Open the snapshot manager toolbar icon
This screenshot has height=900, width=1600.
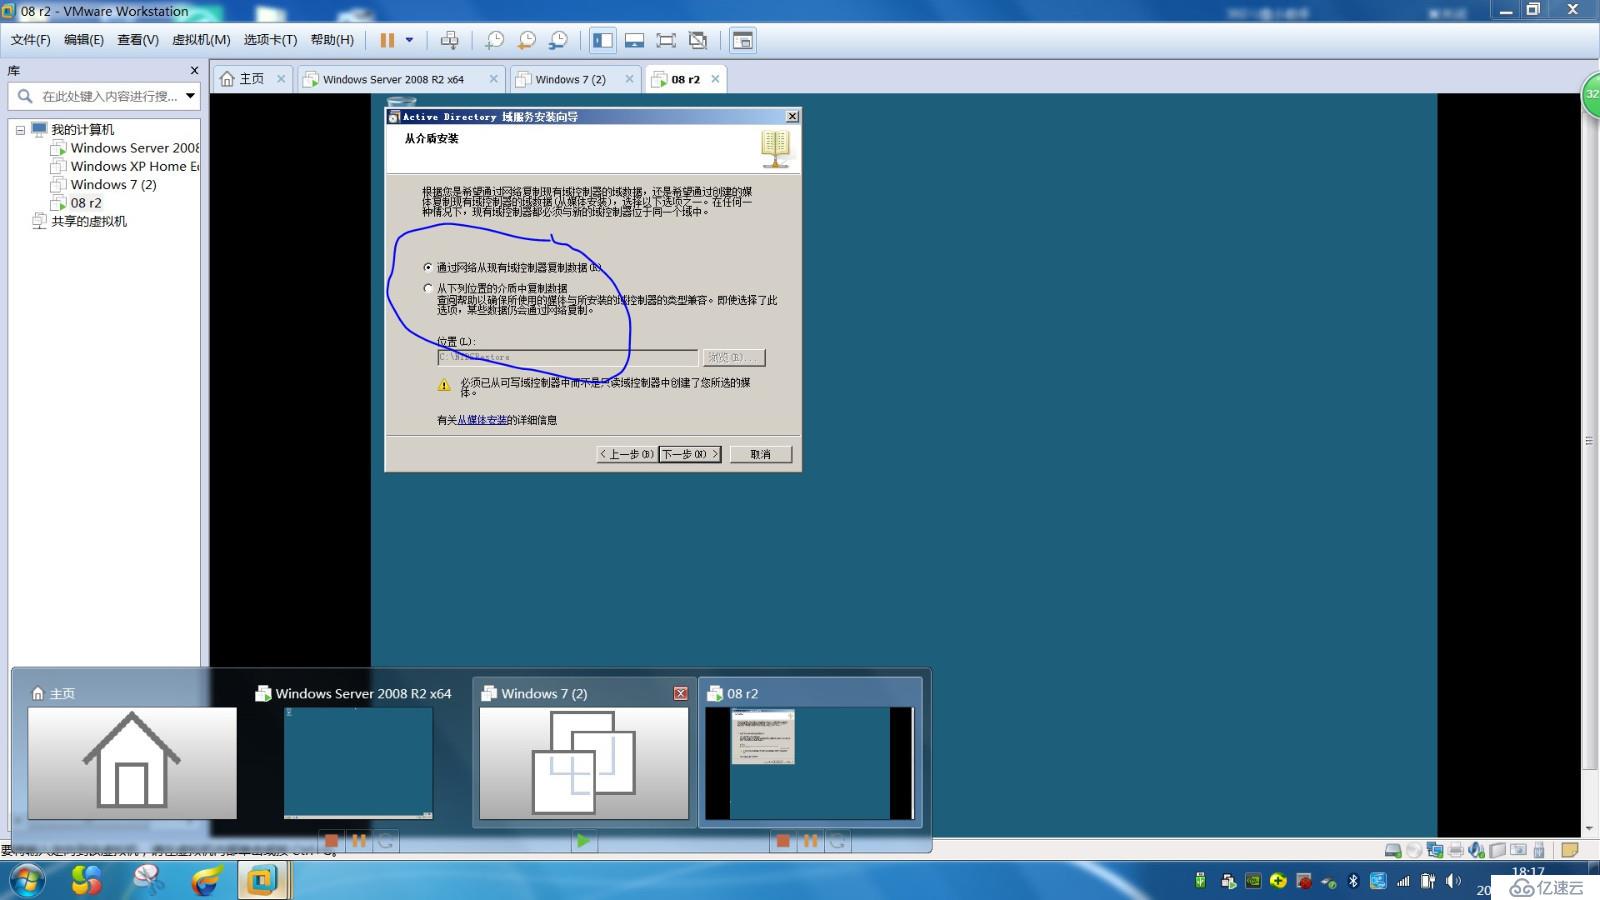coord(559,40)
